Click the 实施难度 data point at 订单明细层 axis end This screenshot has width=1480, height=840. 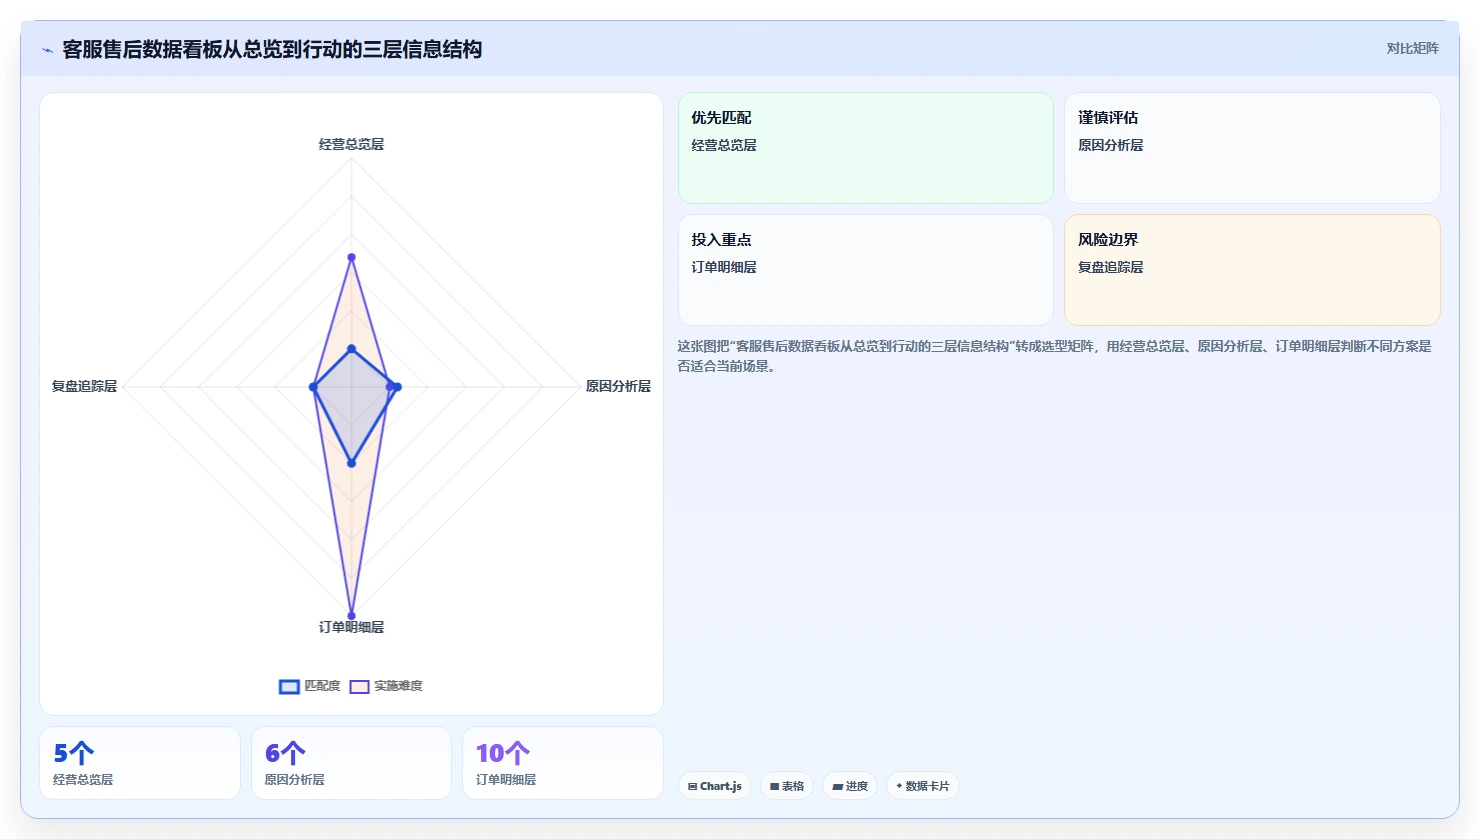[351, 616]
